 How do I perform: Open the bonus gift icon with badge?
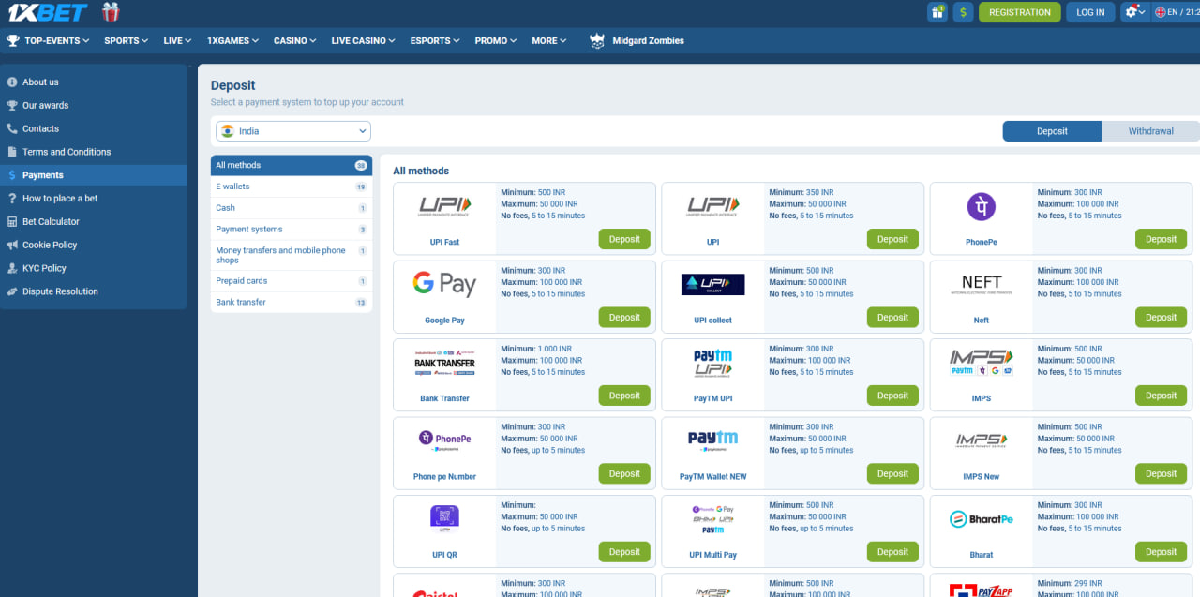pos(937,12)
